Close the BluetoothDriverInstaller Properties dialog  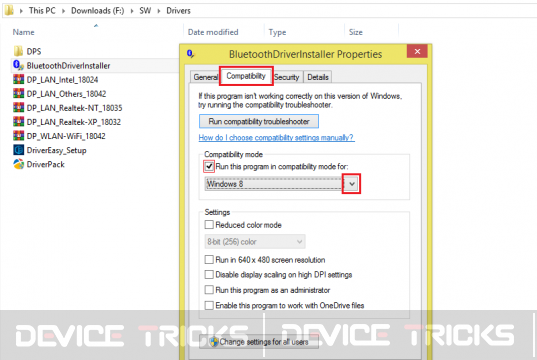click(x=417, y=51)
